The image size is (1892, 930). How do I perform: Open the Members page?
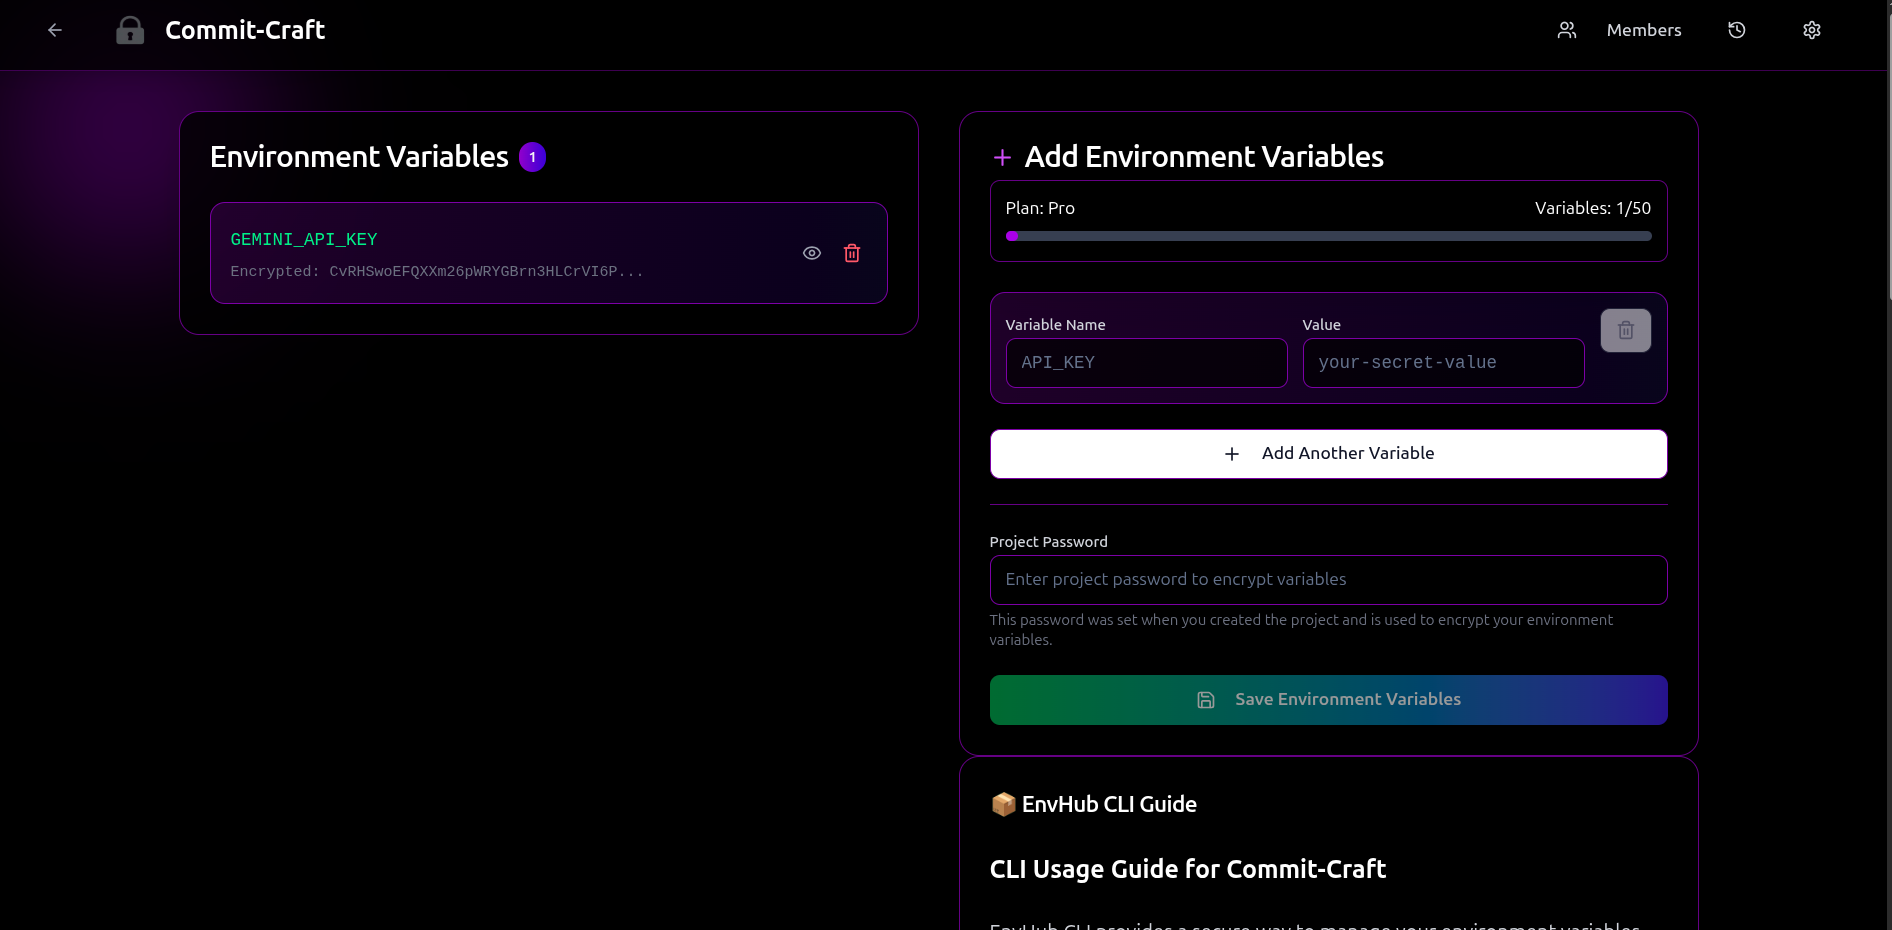tap(1643, 30)
